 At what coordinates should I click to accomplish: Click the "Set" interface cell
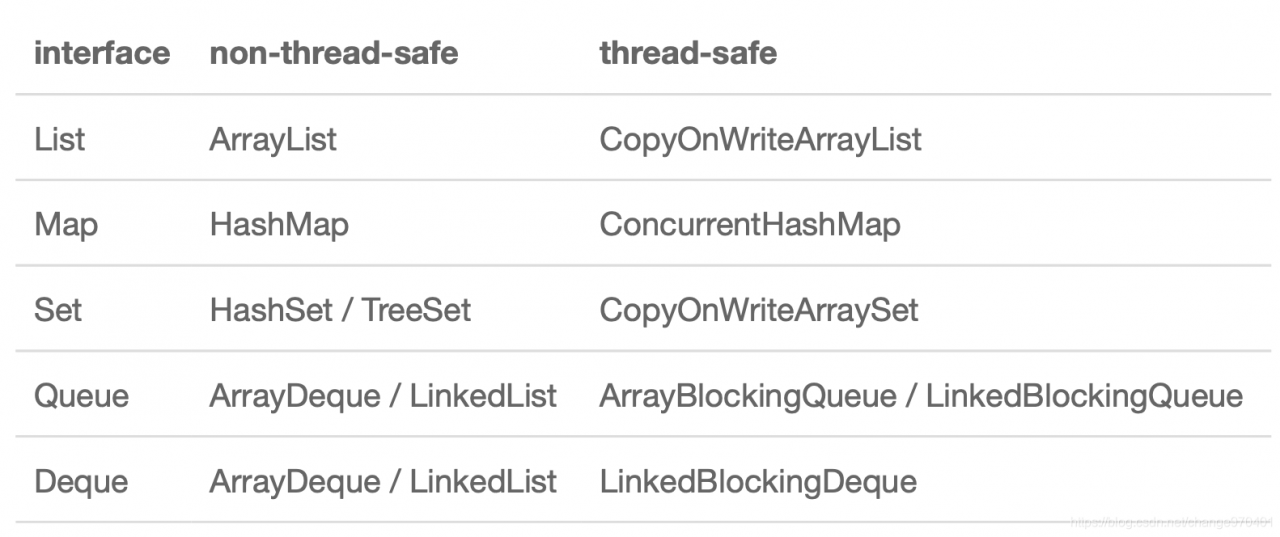click(58, 310)
